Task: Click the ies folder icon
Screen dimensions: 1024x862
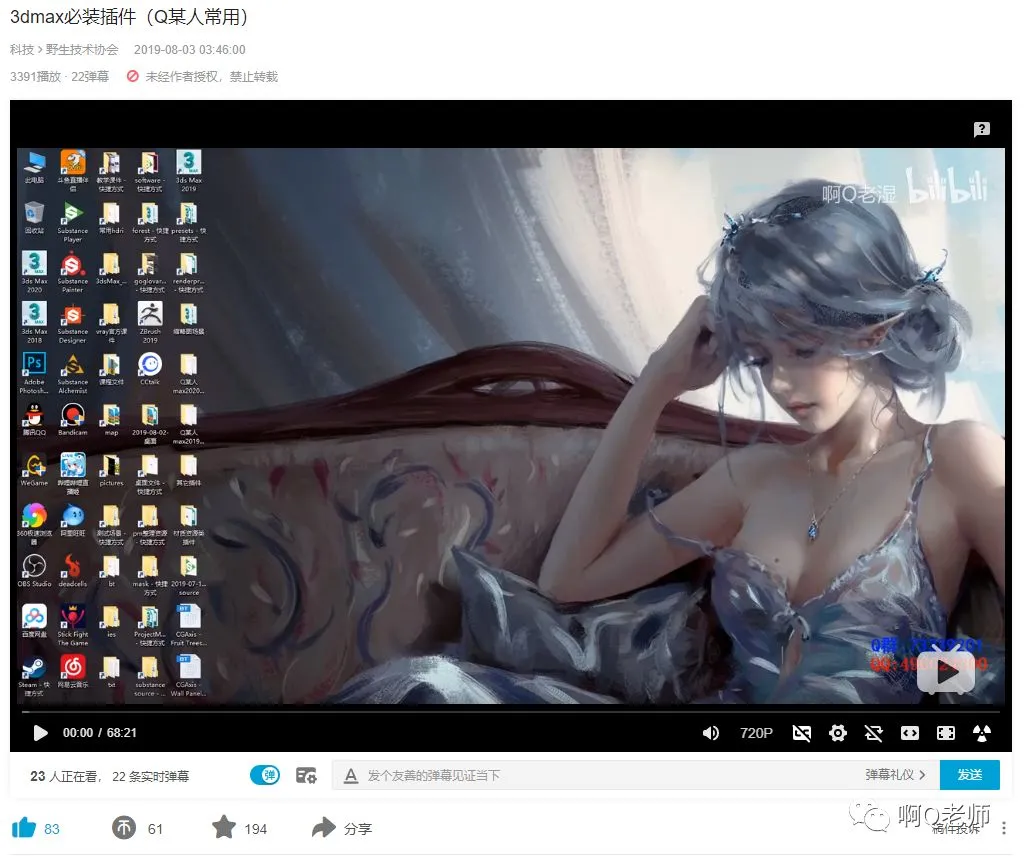Action: (x=111, y=621)
